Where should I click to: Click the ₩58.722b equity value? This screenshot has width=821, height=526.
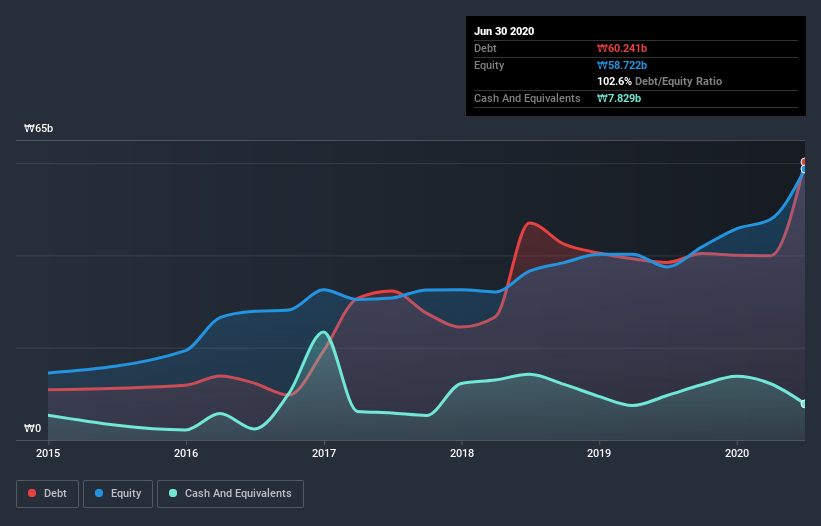pyautogui.click(x=622, y=65)
